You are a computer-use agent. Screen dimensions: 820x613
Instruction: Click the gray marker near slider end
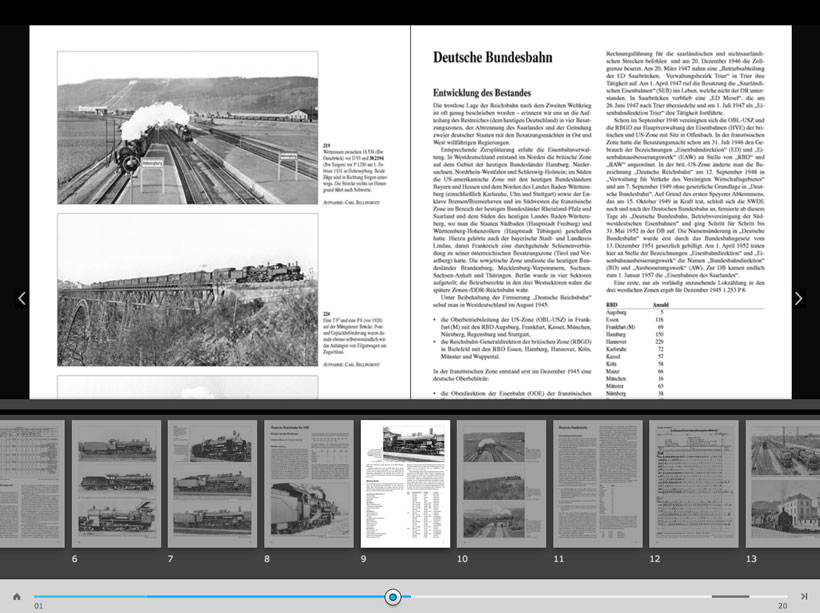(x=730, y=596)
